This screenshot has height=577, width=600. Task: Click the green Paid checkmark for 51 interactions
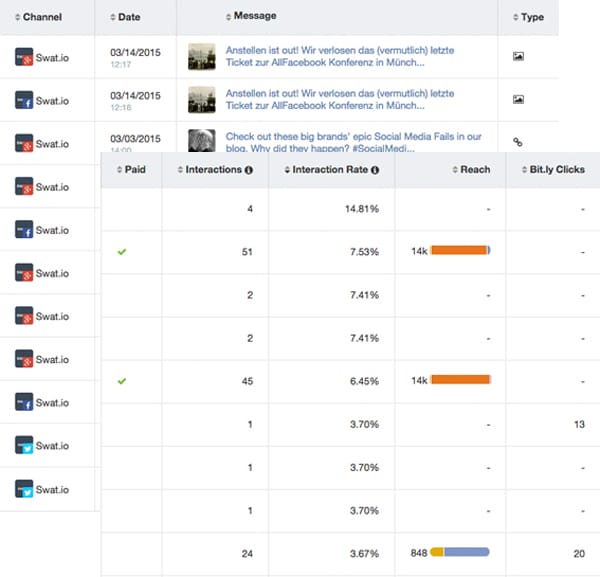(122, 252)
